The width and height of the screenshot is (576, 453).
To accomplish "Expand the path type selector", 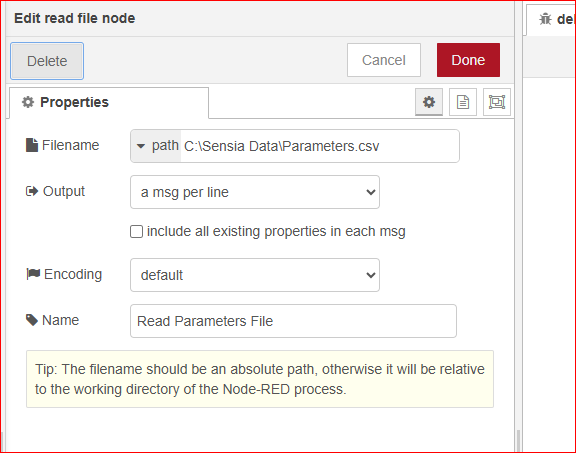I will click(156, 146).
